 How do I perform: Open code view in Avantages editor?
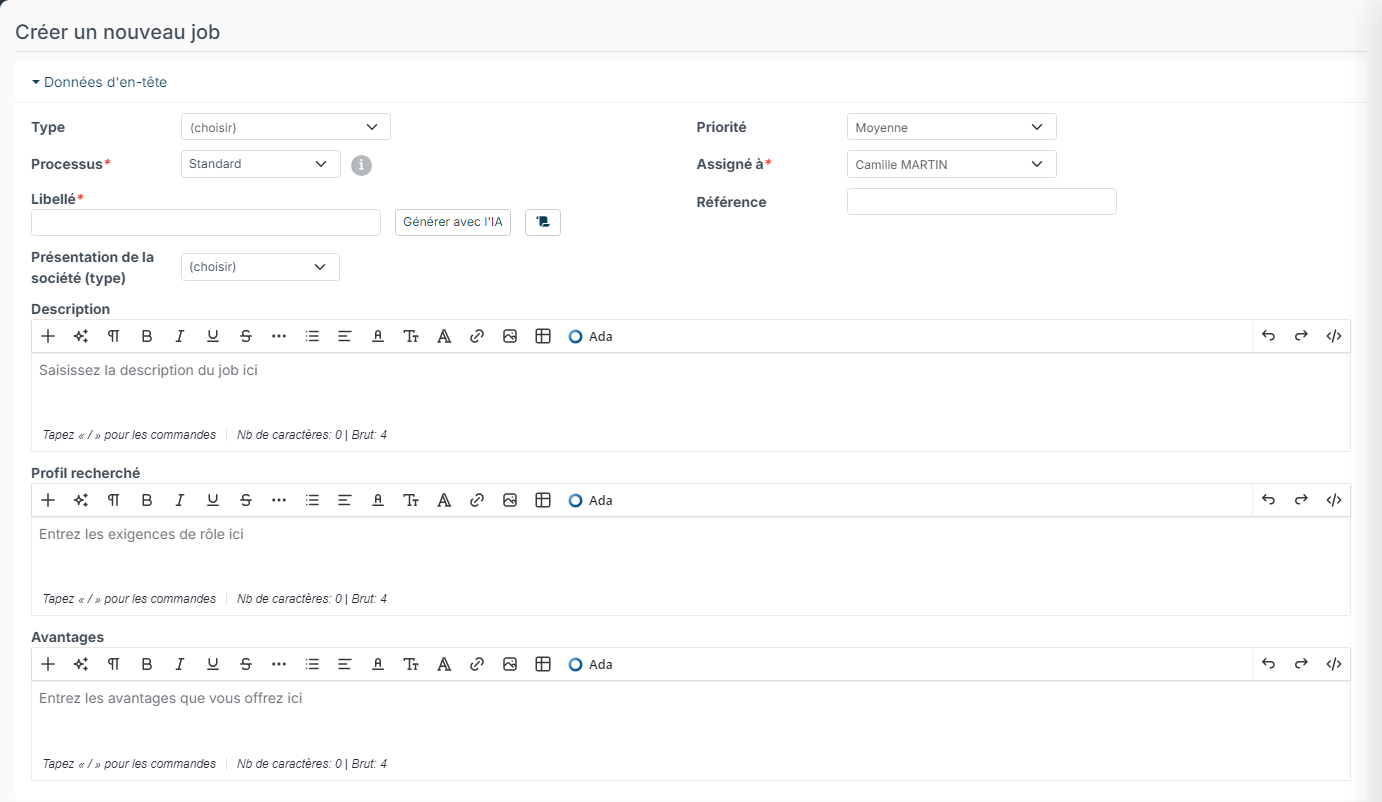1334,664
